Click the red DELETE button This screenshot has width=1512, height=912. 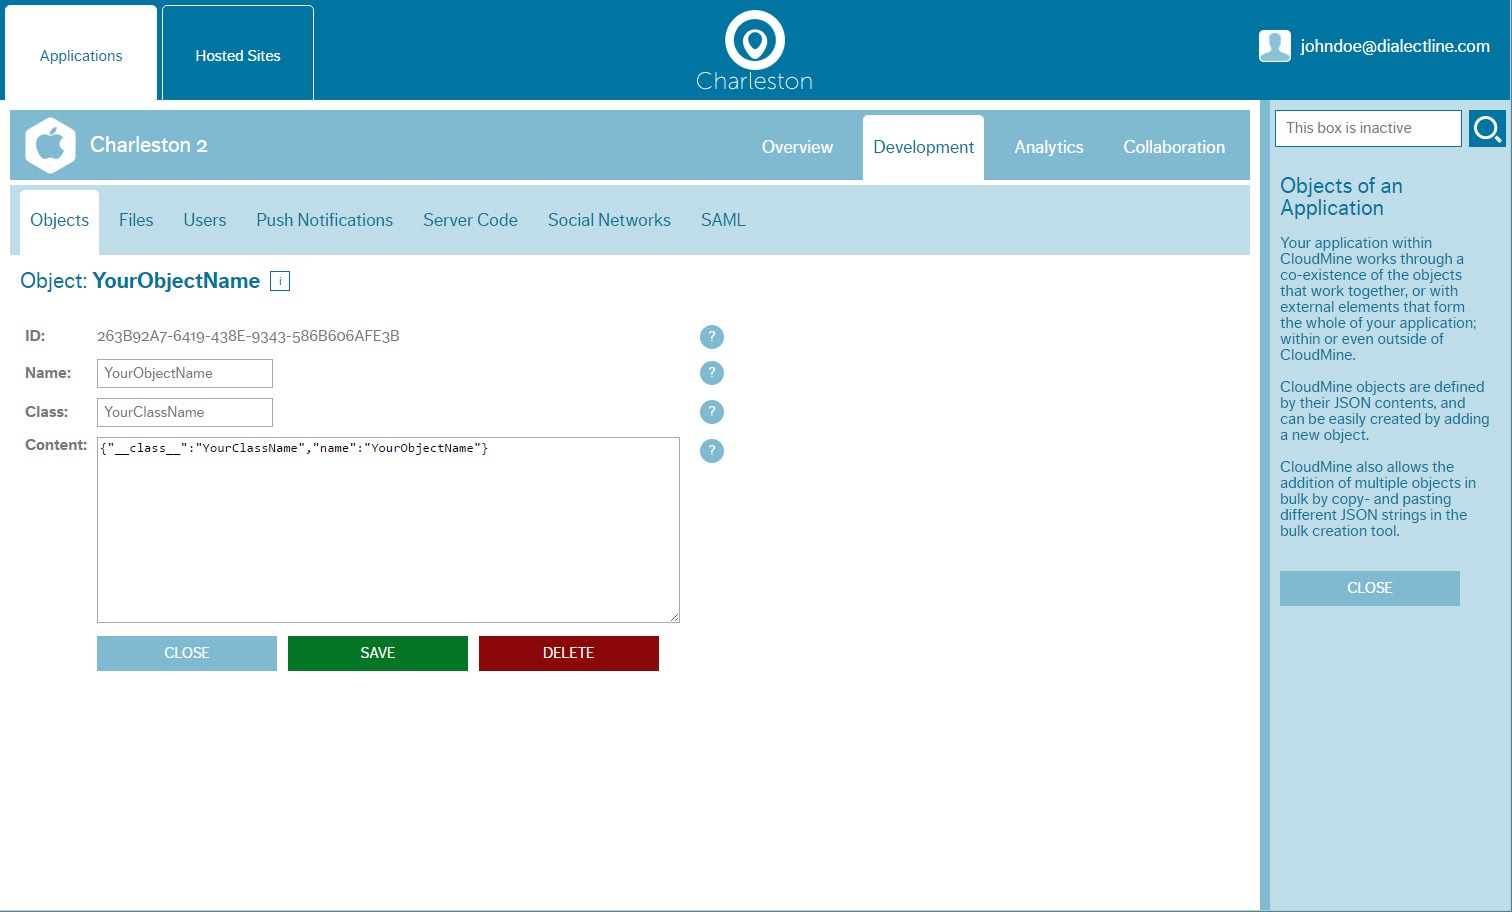pos(569,653)
